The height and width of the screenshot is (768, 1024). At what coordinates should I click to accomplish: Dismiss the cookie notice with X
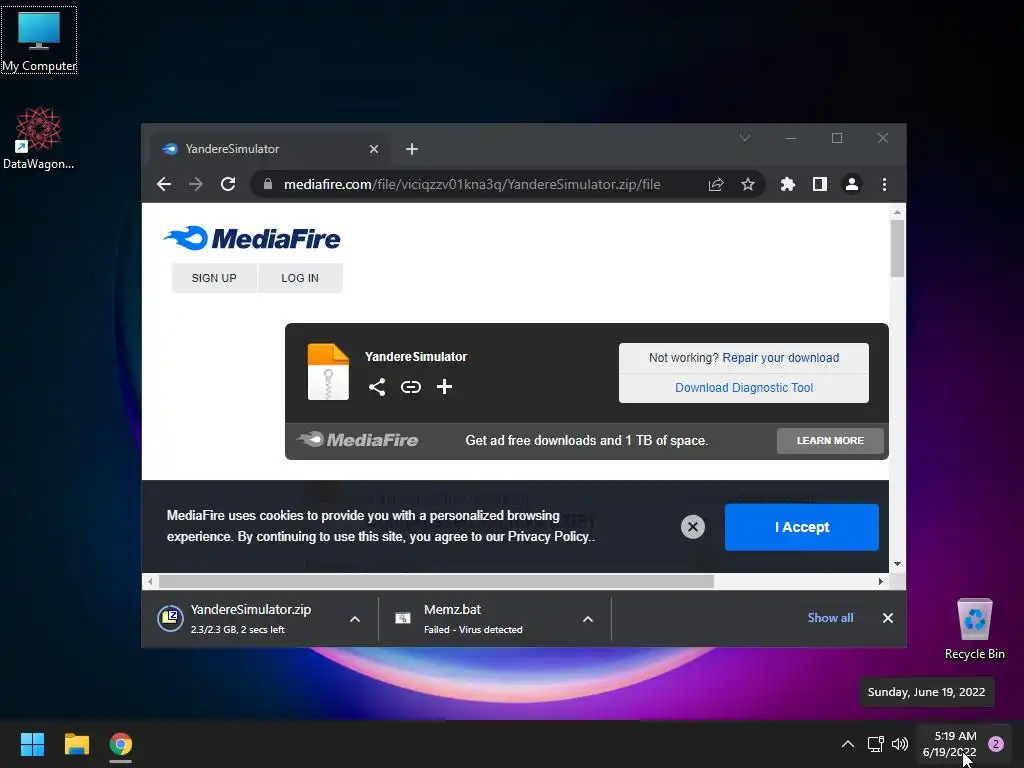point(693,526)
